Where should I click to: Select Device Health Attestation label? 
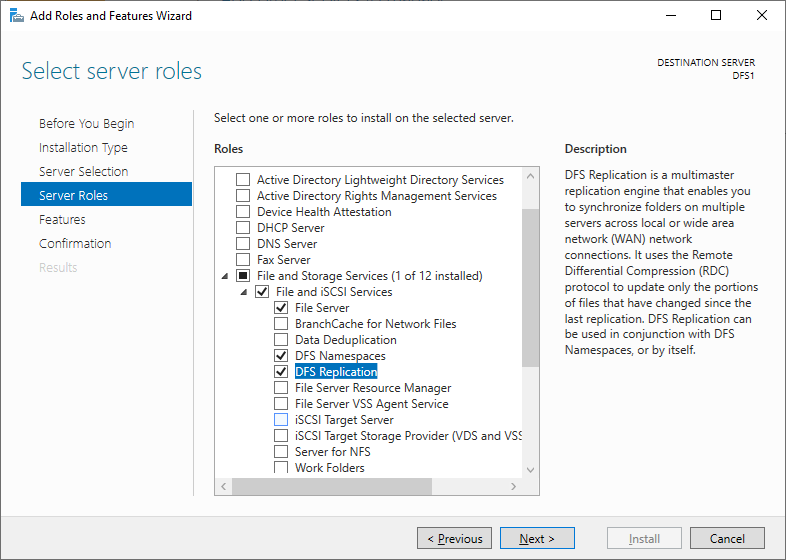[324, 212]
